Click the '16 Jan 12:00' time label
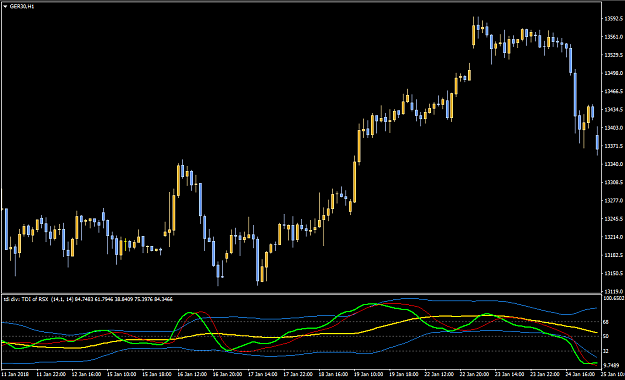The image size is (625, 380). 192,374
